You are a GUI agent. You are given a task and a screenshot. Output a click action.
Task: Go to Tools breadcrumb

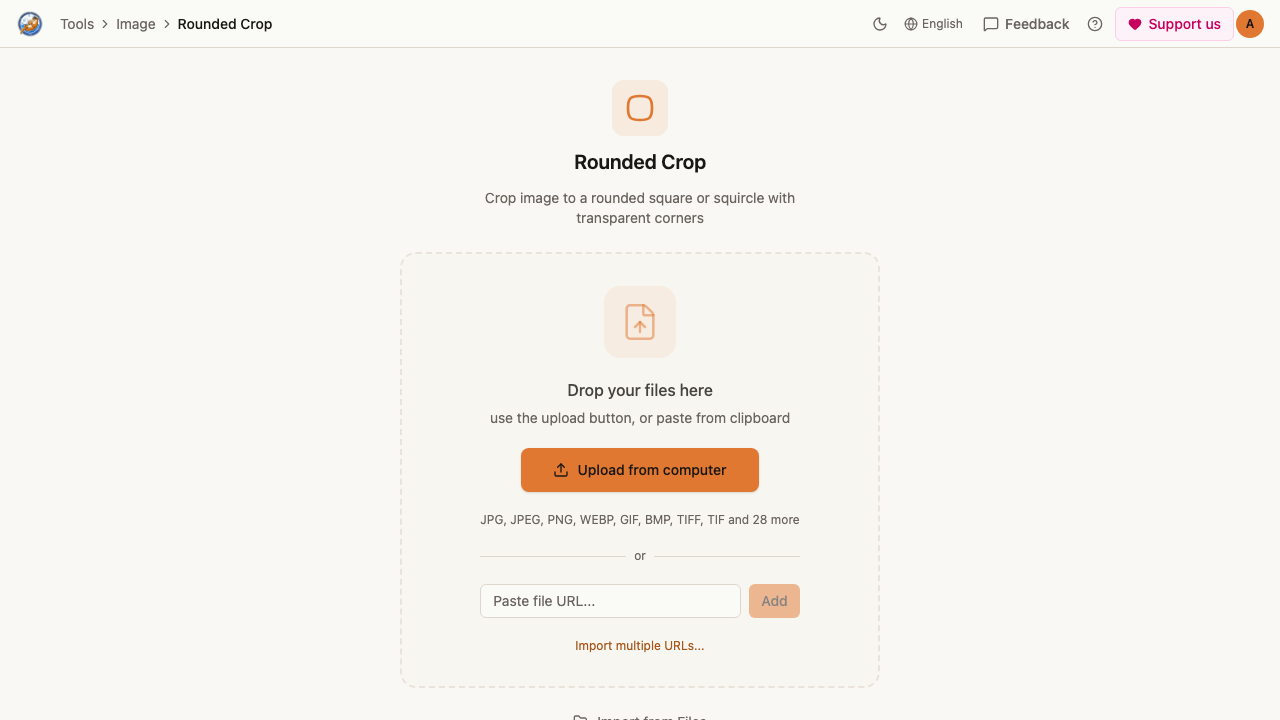click(x=77, y=24)
